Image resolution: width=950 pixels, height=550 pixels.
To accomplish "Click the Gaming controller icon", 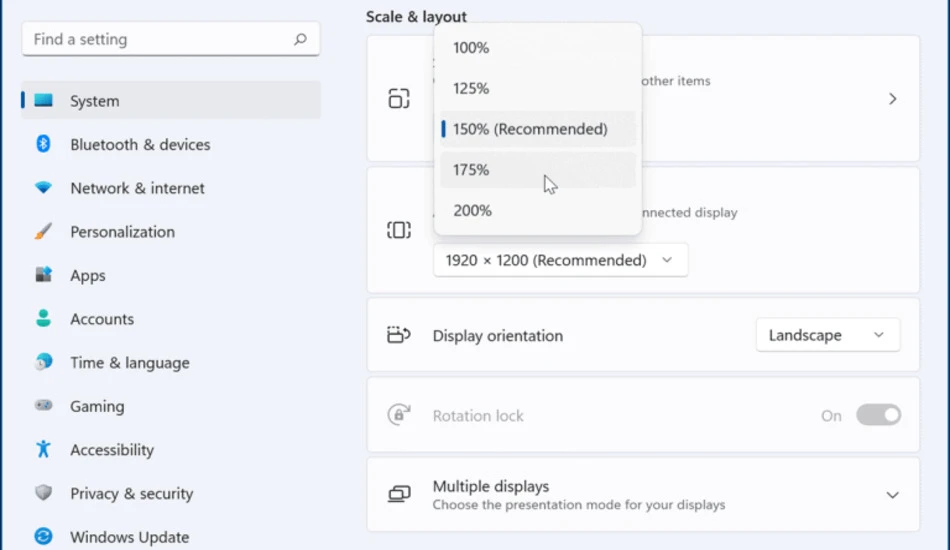I will click(x=43, y=405).
